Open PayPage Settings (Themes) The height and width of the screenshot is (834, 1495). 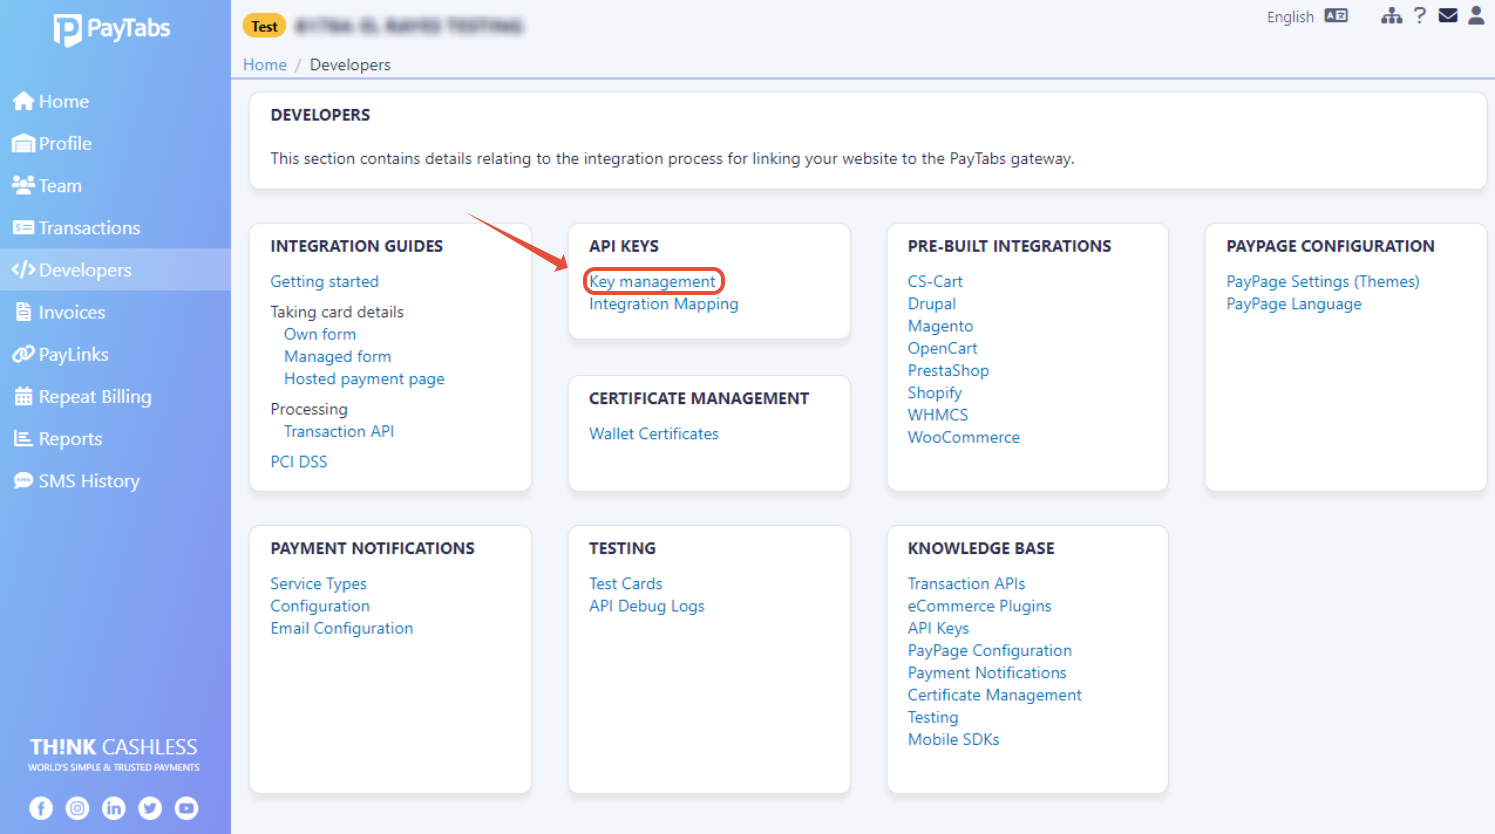1323,282
